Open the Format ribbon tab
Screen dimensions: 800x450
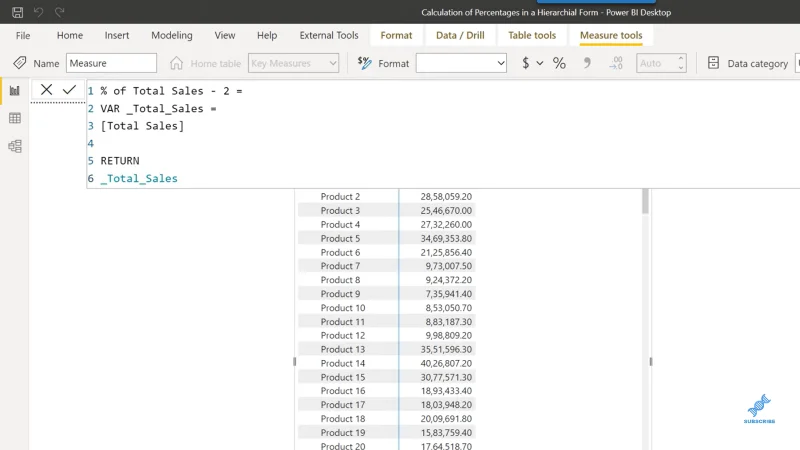(396, 35)
